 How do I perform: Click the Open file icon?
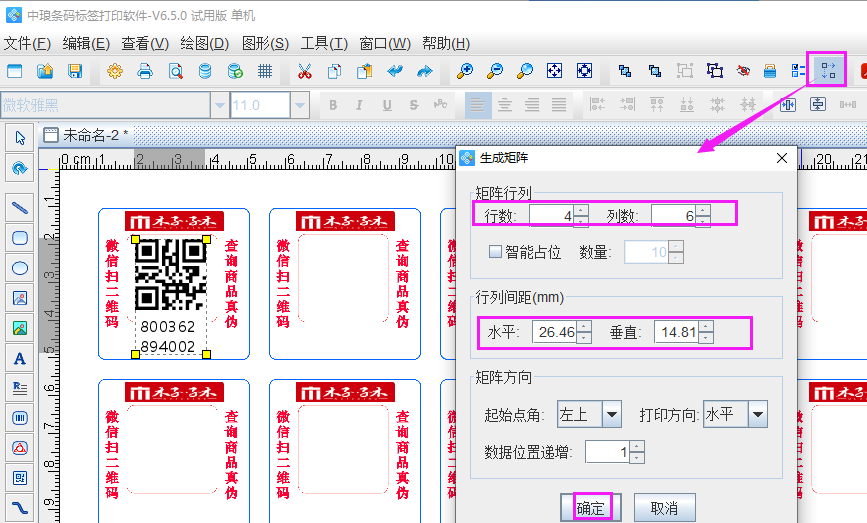point(45,71)
